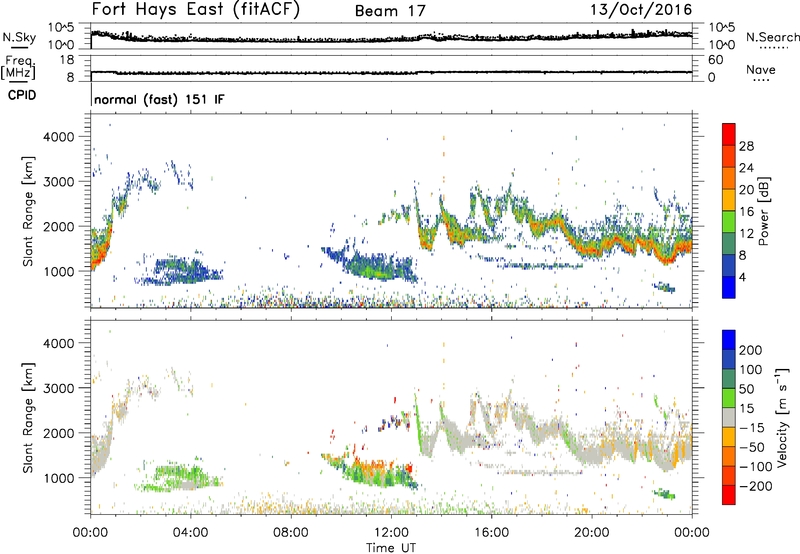Click the "04:00" time axis label

(191, 533)
